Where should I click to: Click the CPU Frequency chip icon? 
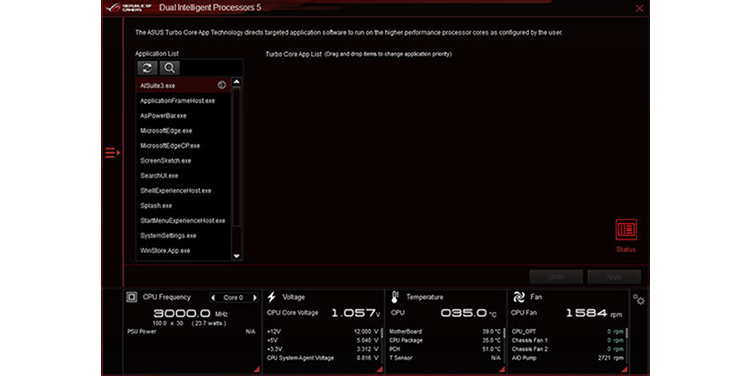(x=132, y=297)
